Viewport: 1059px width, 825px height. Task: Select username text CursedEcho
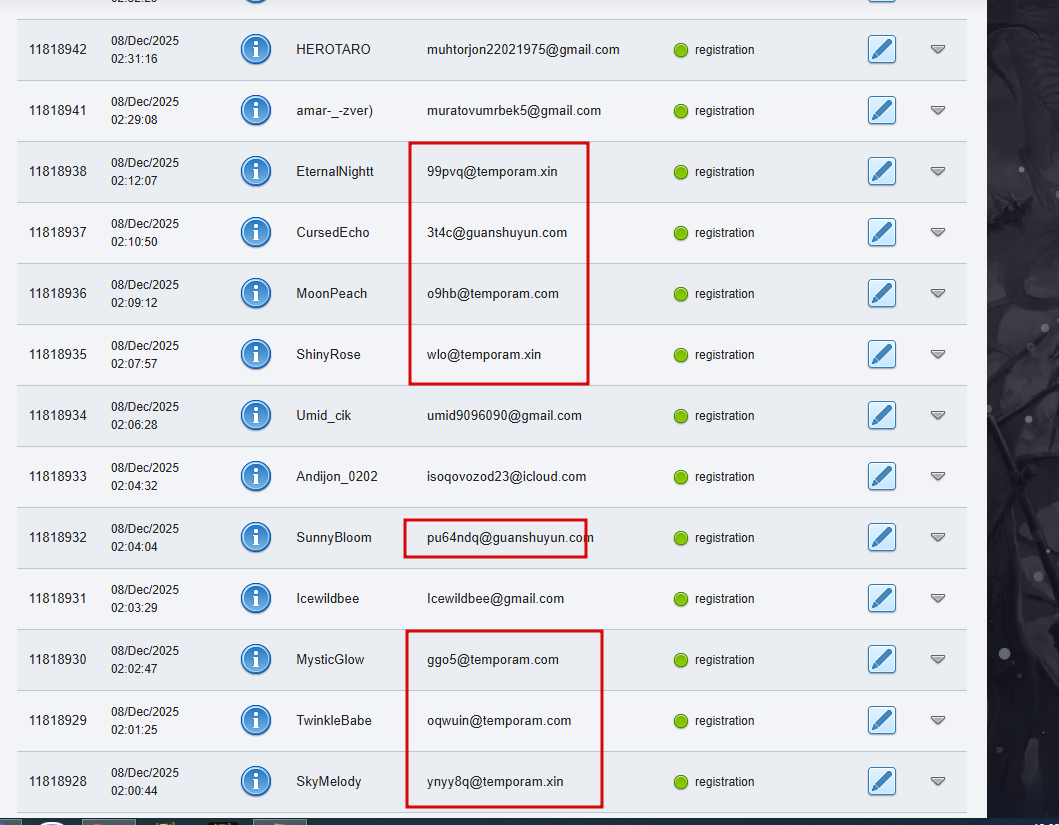pyautogui.click(x=332, y=232)
